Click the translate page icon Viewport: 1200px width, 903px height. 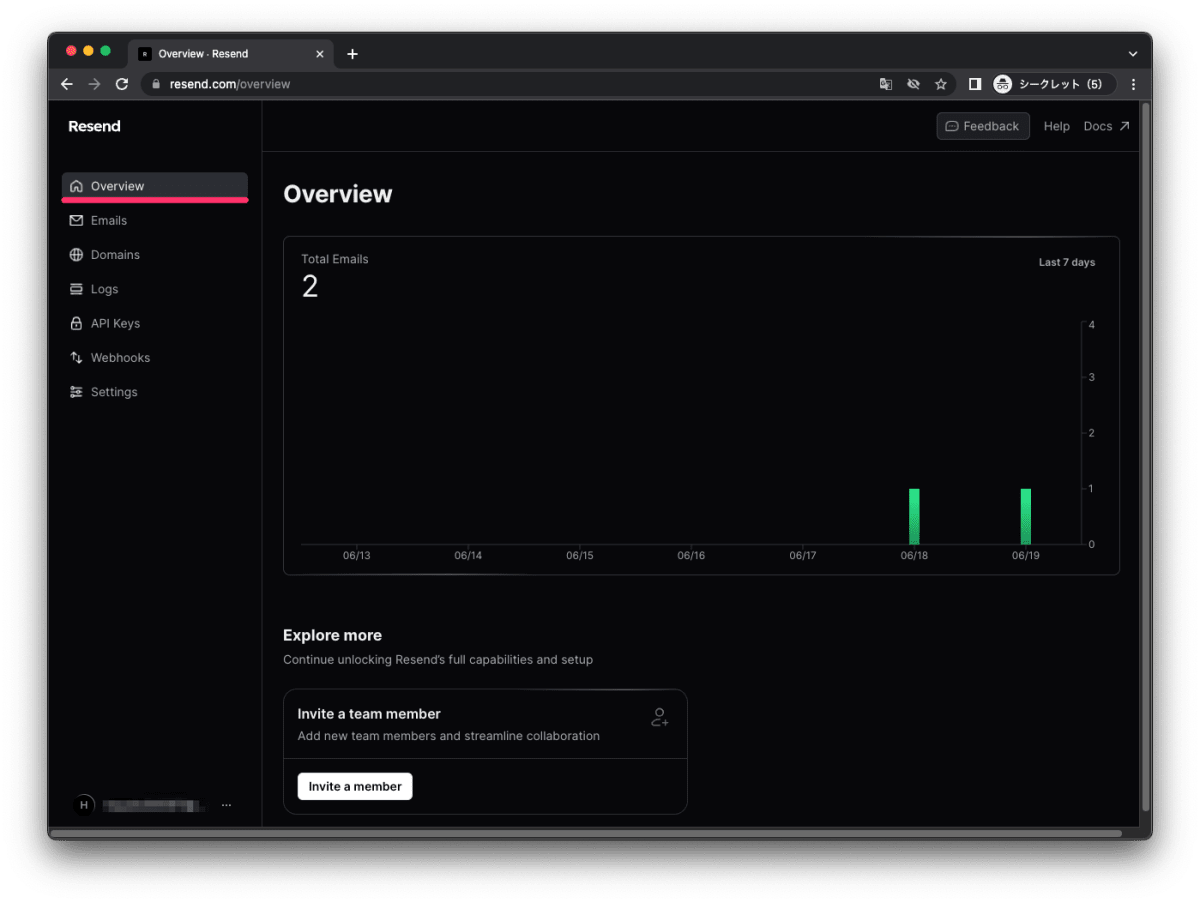click(x=886, y=84)
